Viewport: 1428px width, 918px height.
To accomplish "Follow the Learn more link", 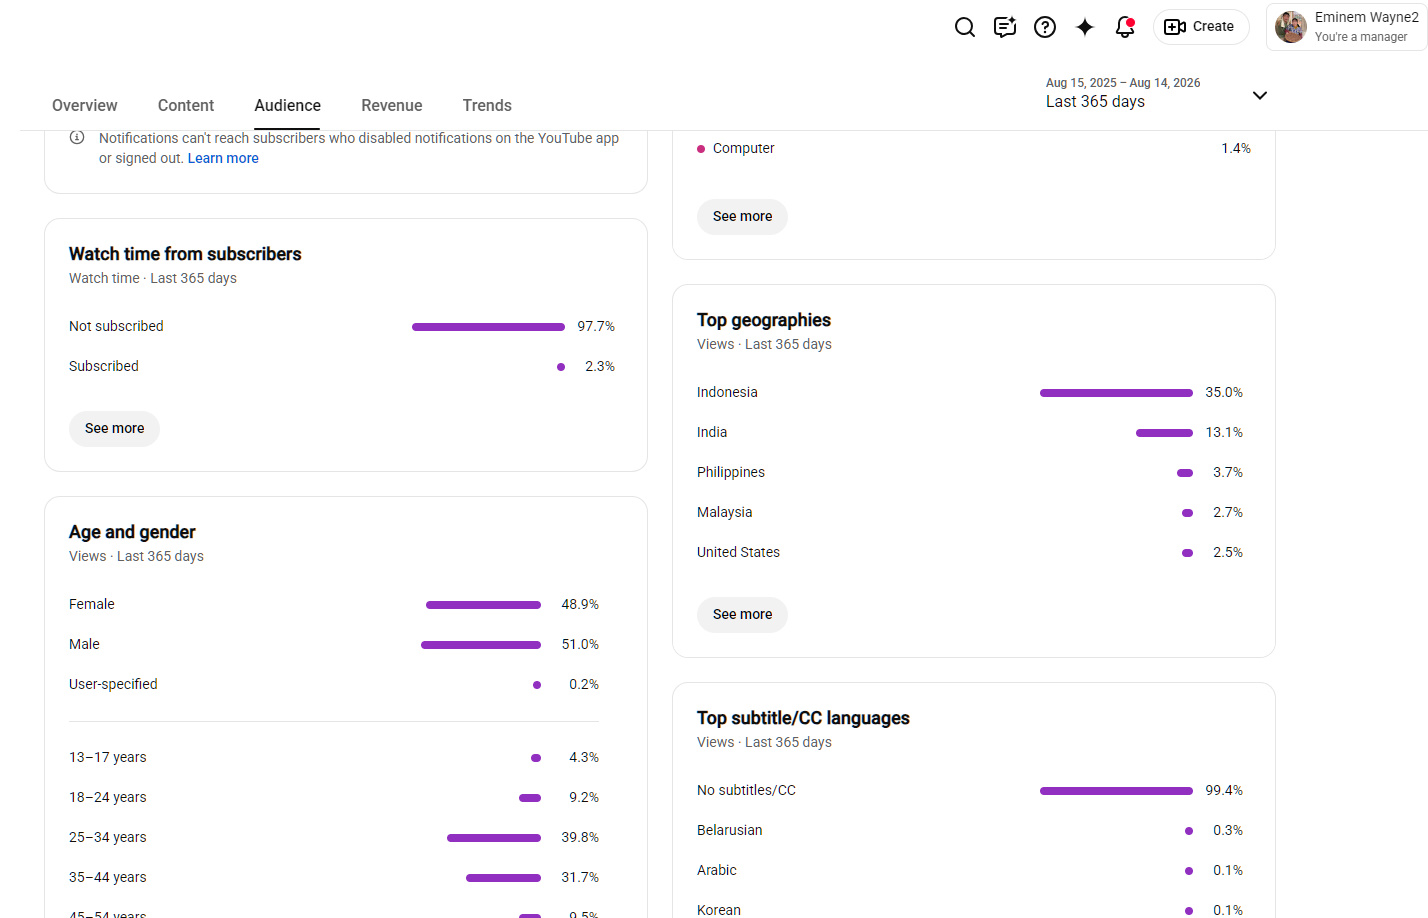I will 223,158.
